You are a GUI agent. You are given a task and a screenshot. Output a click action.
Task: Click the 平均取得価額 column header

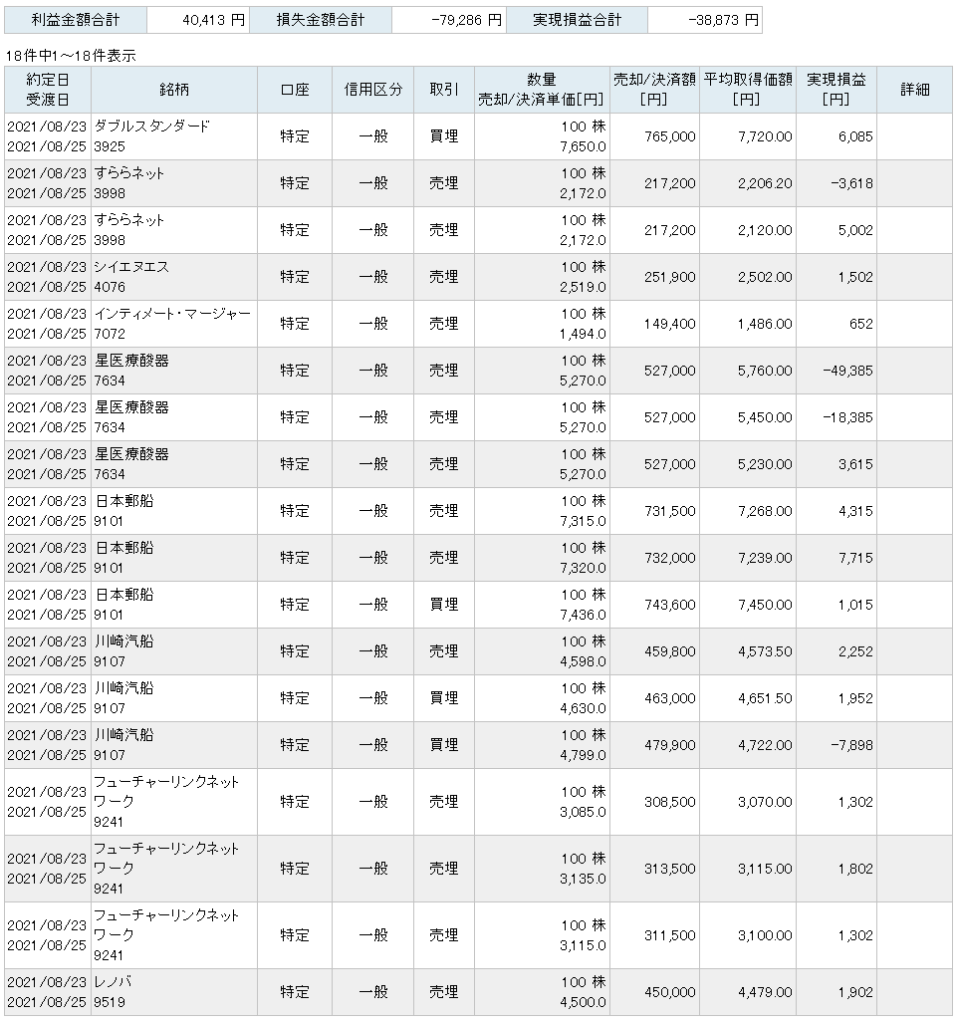coord(748,89)
